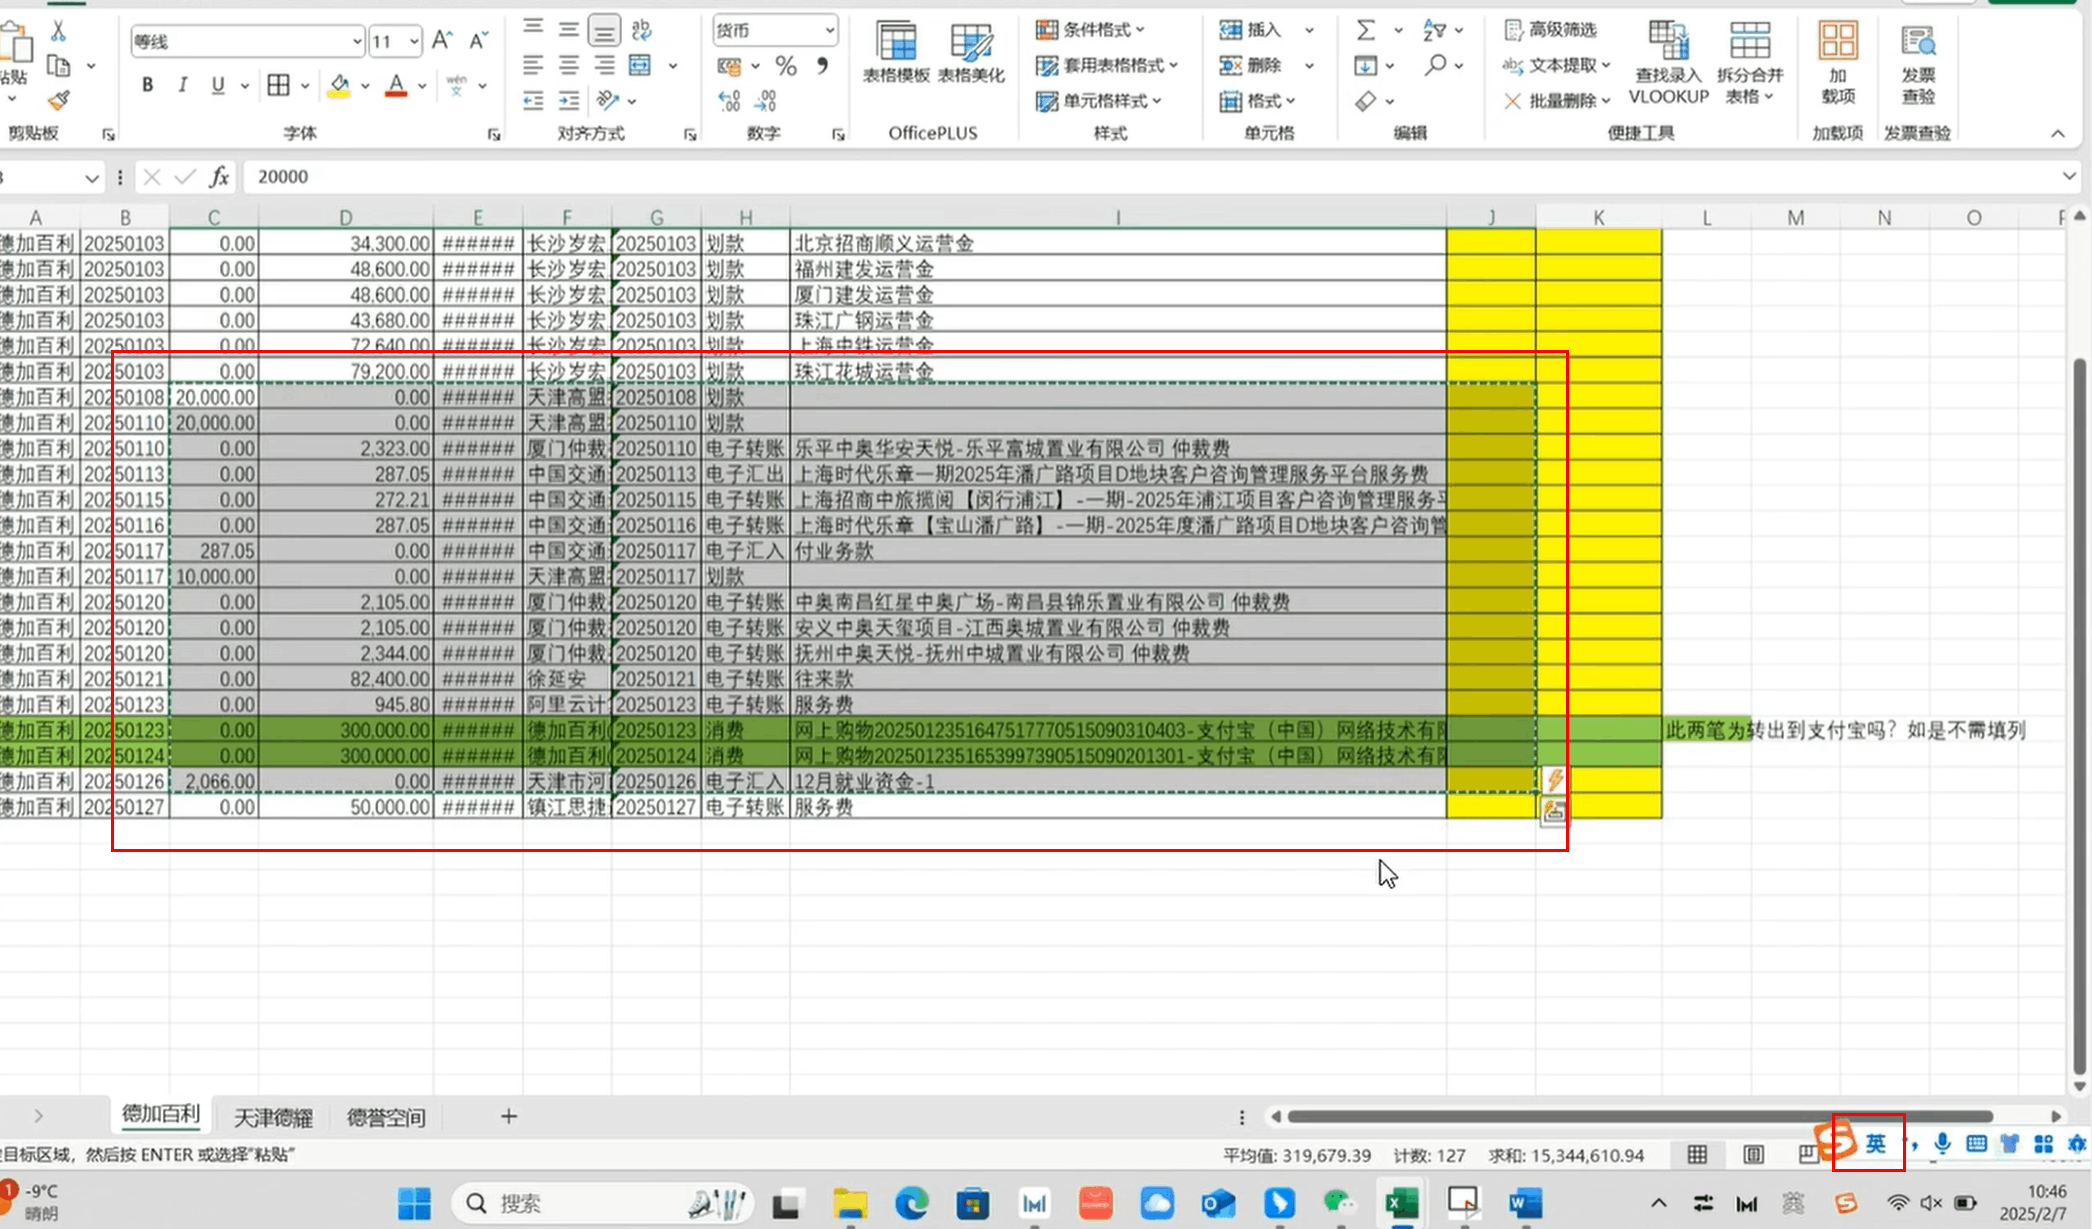Screen dimensions: 2092x1229
Task: Open the 高级筛选 advanced filter tool
Action: [1555, 30]
